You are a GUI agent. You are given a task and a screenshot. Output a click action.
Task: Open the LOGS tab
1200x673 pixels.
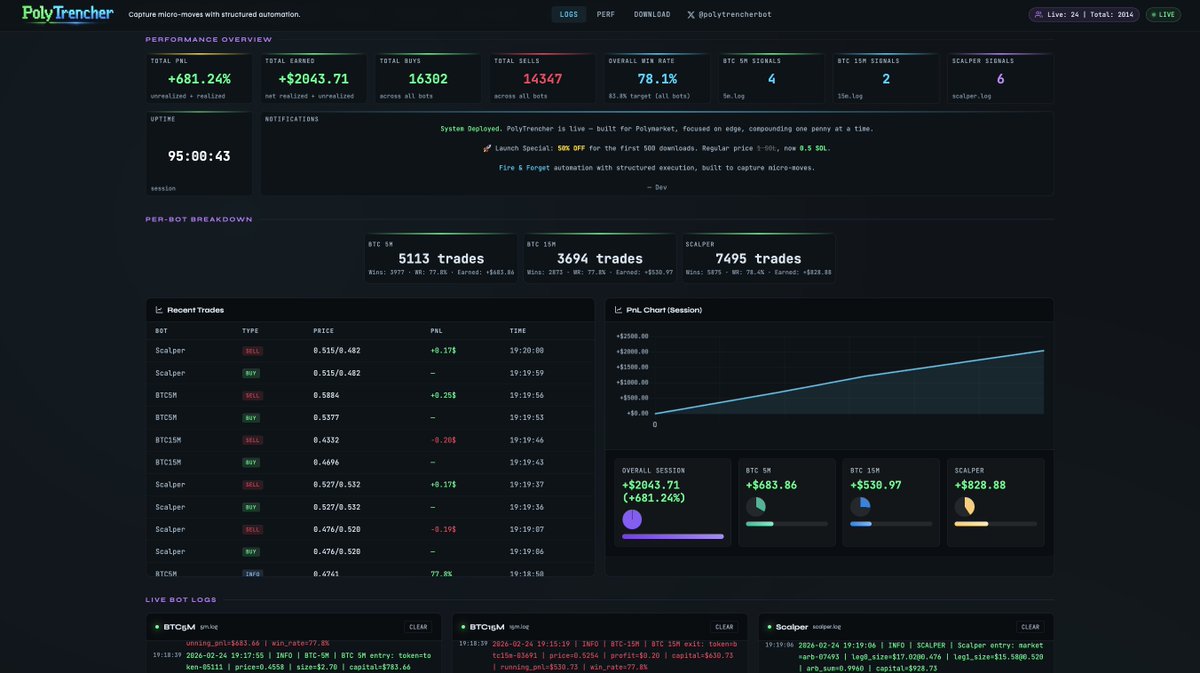coord(569,15)
